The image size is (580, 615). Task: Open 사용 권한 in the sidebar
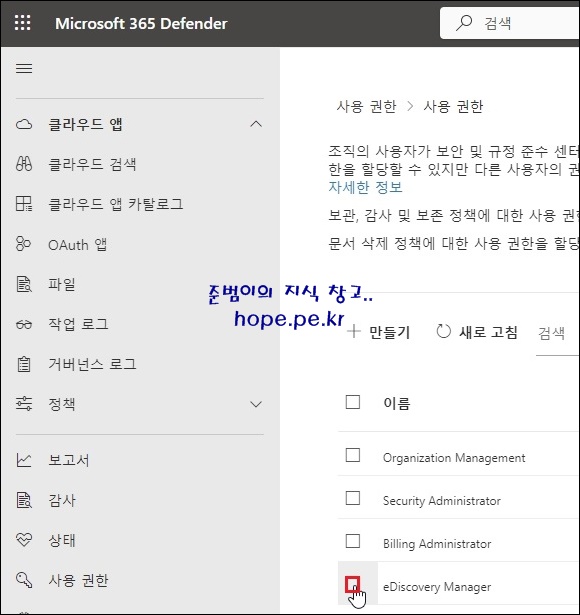tap(78, 580)
